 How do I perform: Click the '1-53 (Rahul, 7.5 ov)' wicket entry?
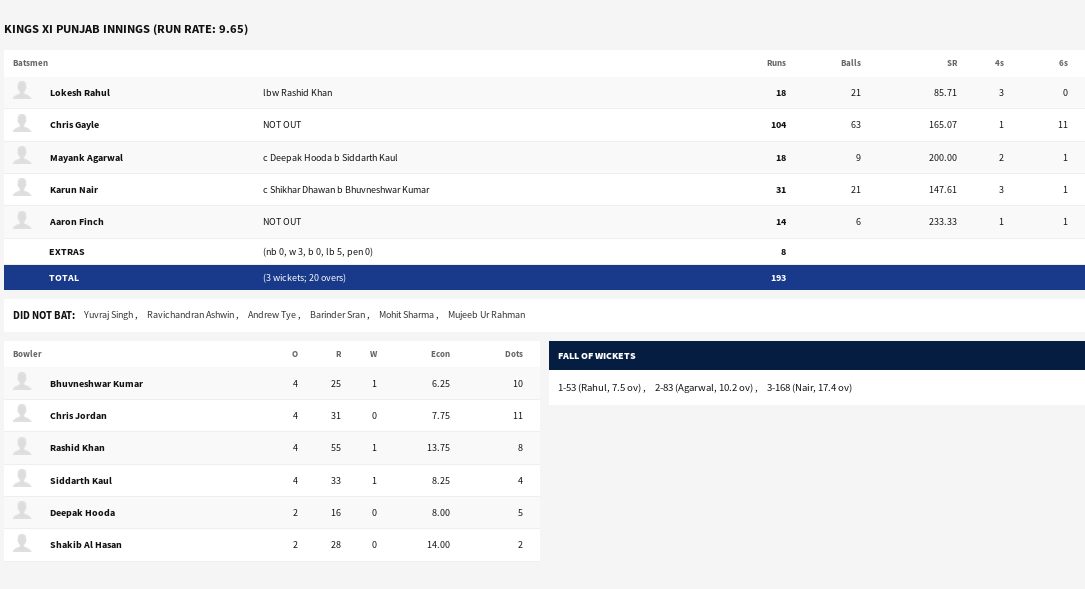point(599,388)
